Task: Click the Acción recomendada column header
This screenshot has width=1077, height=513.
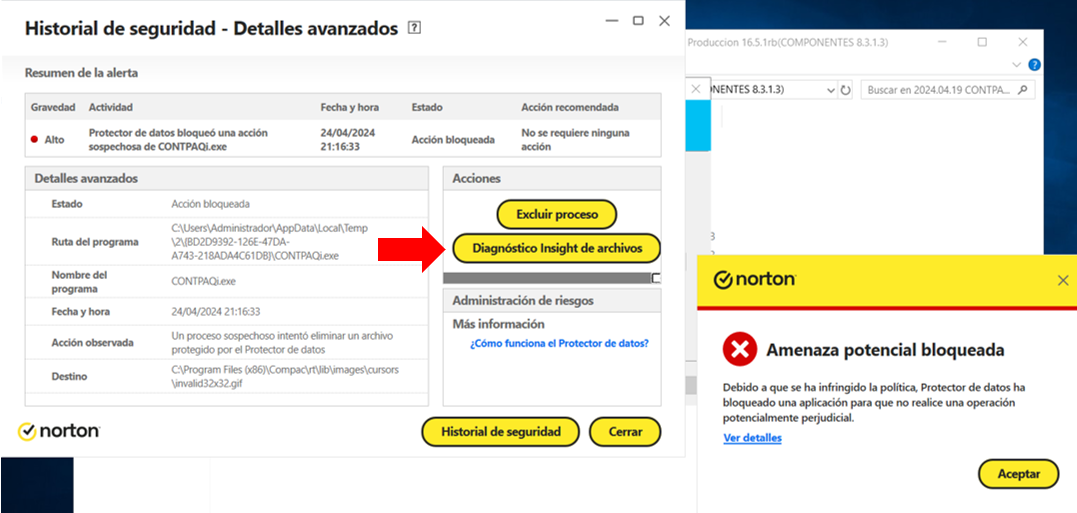Action: [x=569, y=107]
